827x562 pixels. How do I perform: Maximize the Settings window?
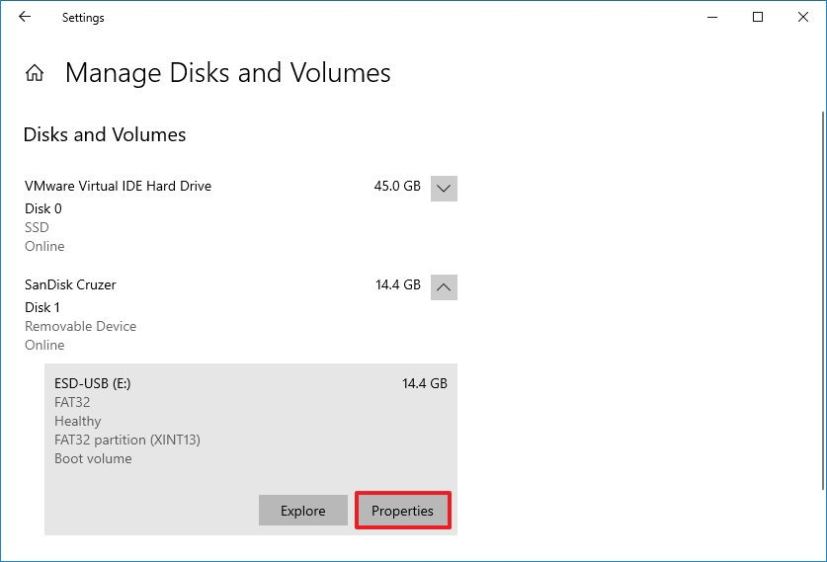(758, 17)
